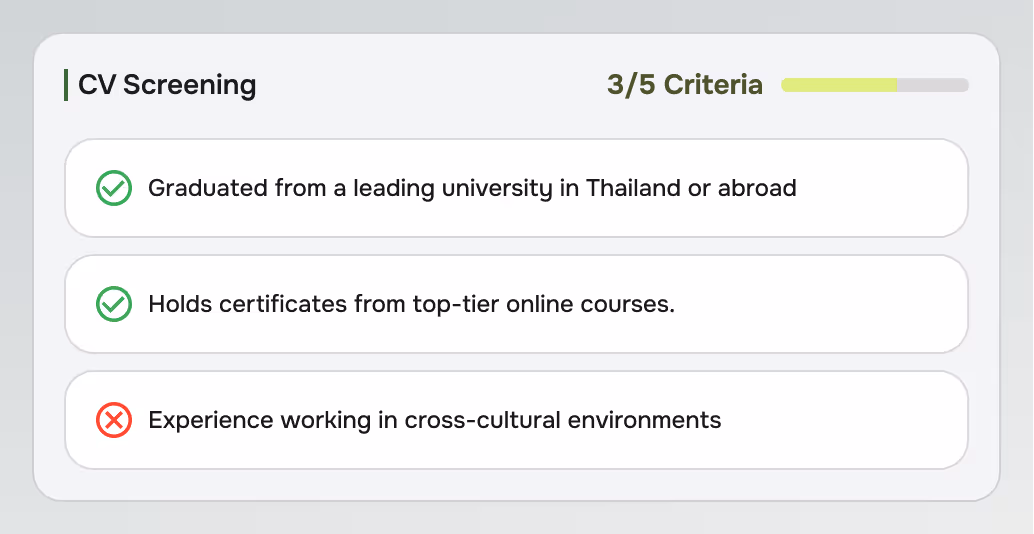Select the blank right area of cross-cultural card
The image size is (1034, 534).
tap(844, 420)
